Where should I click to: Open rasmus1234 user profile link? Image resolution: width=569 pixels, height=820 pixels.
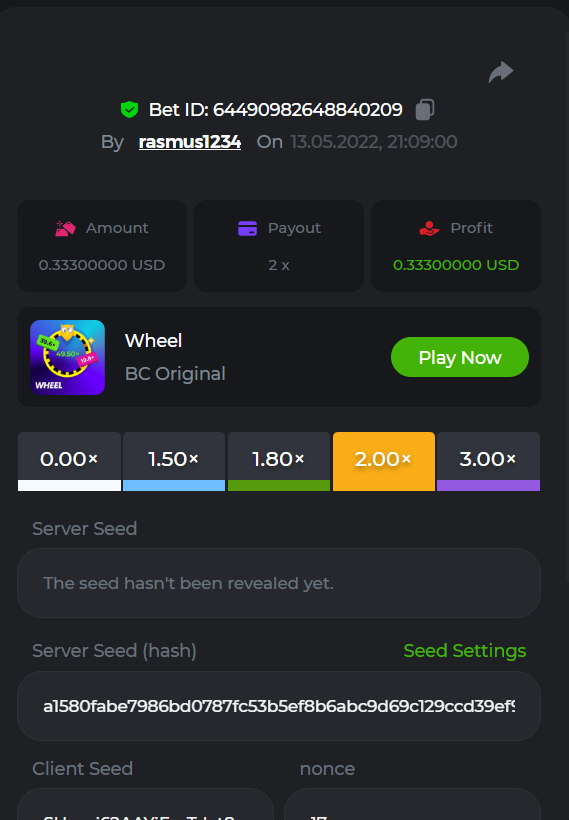(190, 142)
